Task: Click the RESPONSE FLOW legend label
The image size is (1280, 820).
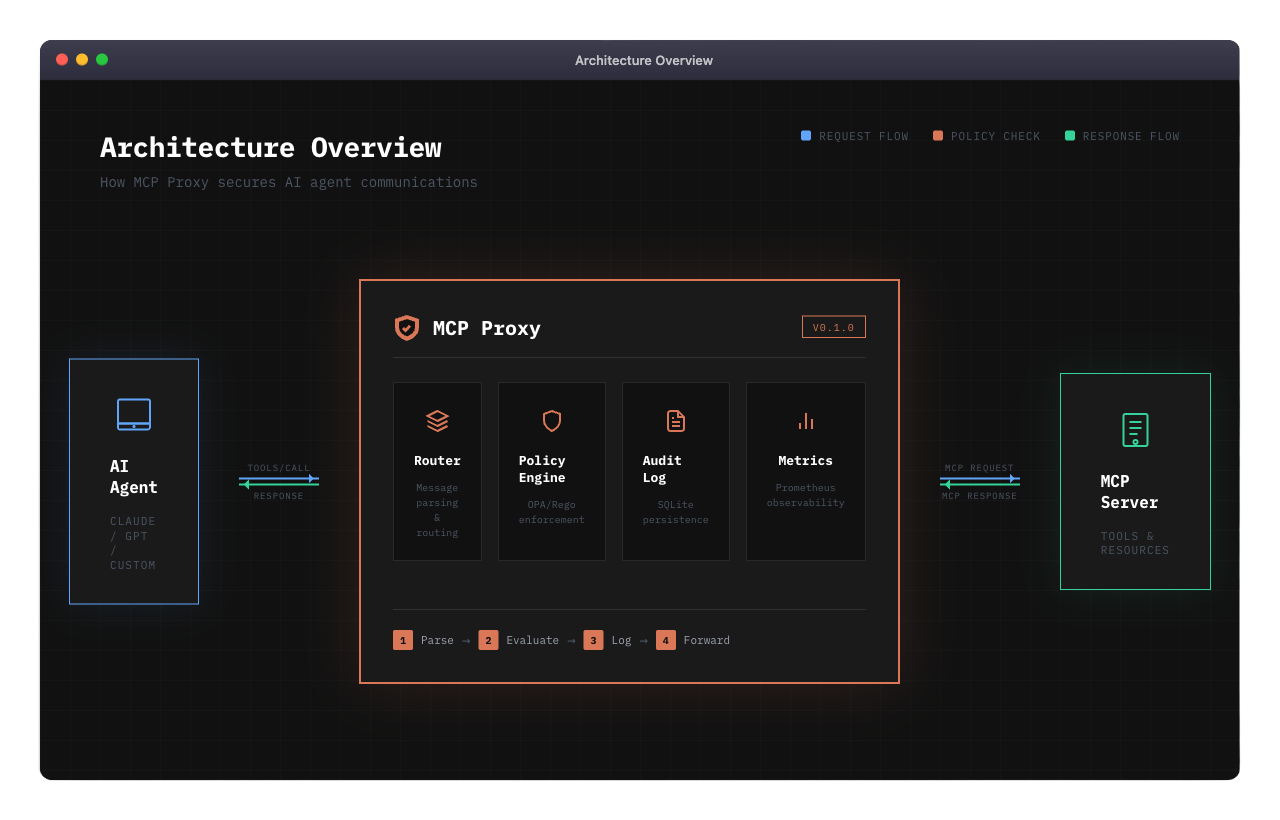Action: point(1131,136)
